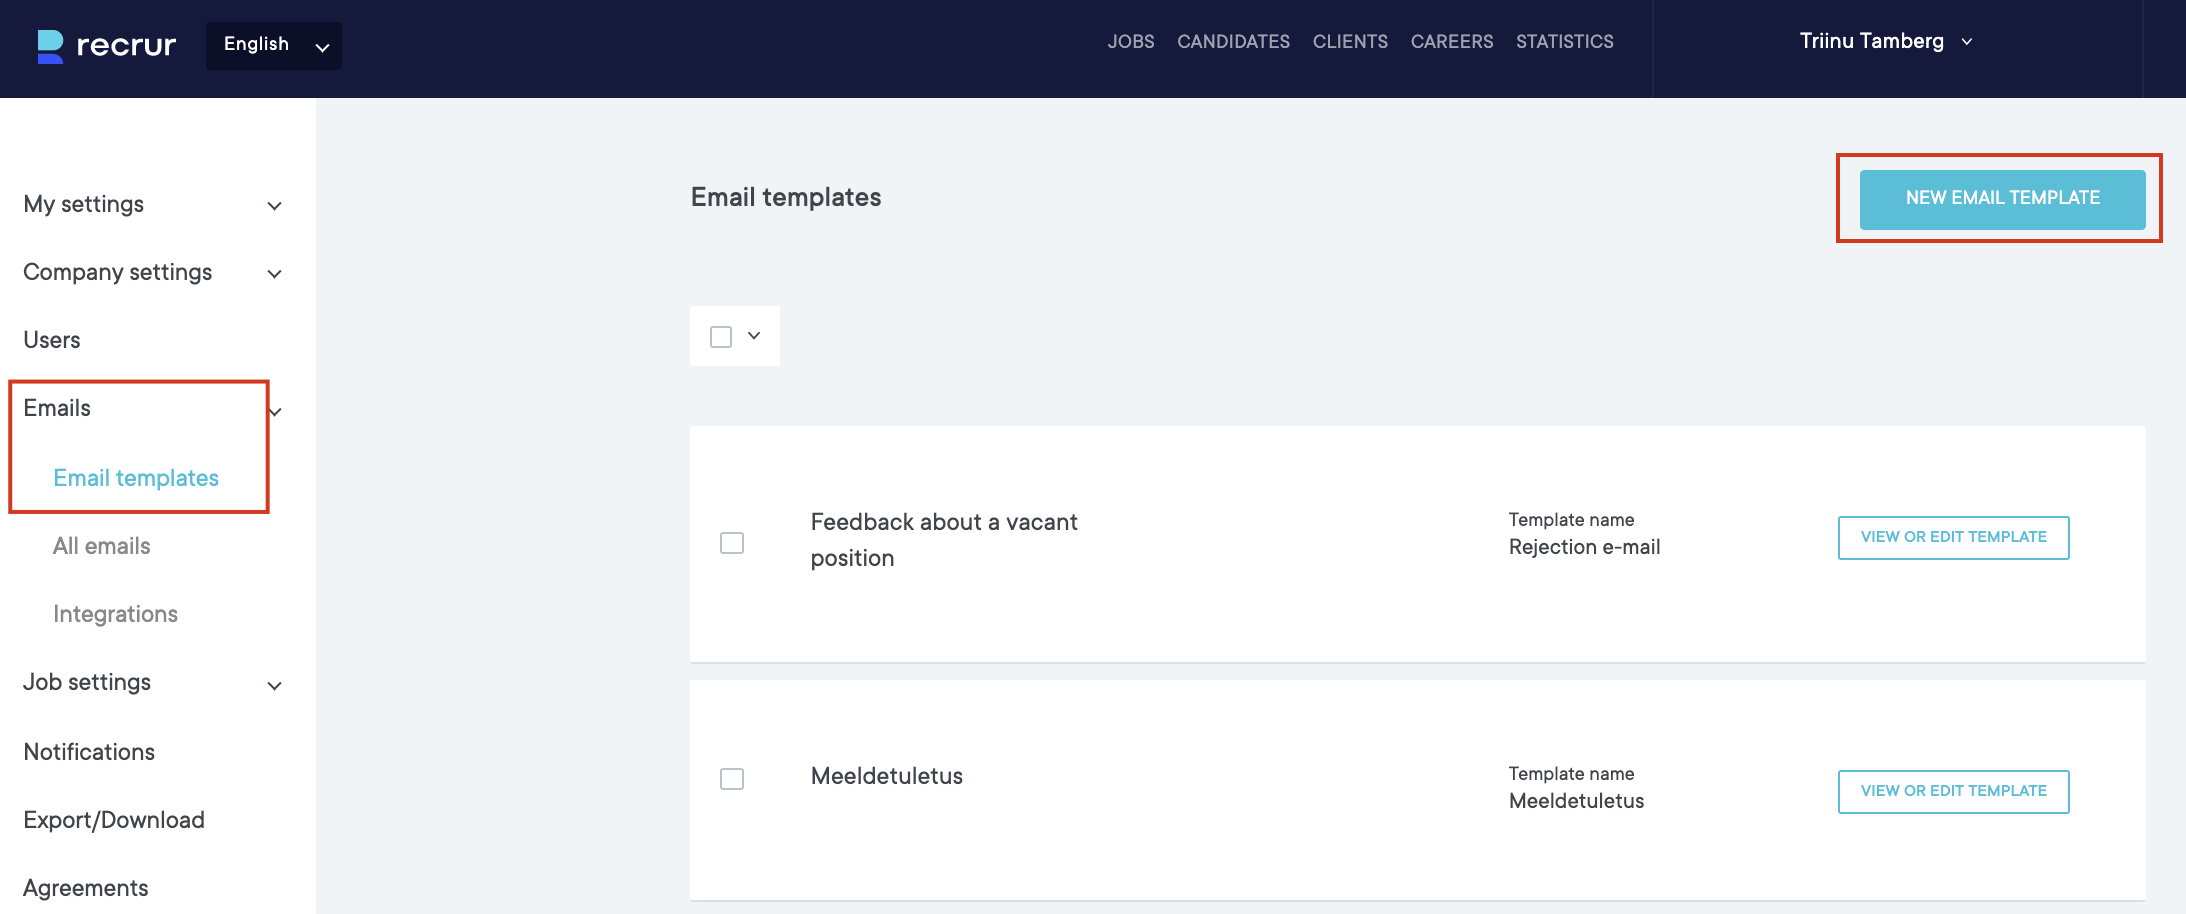
Task: Open the bulk select dropdown arrow
Action: click(754, 336)
